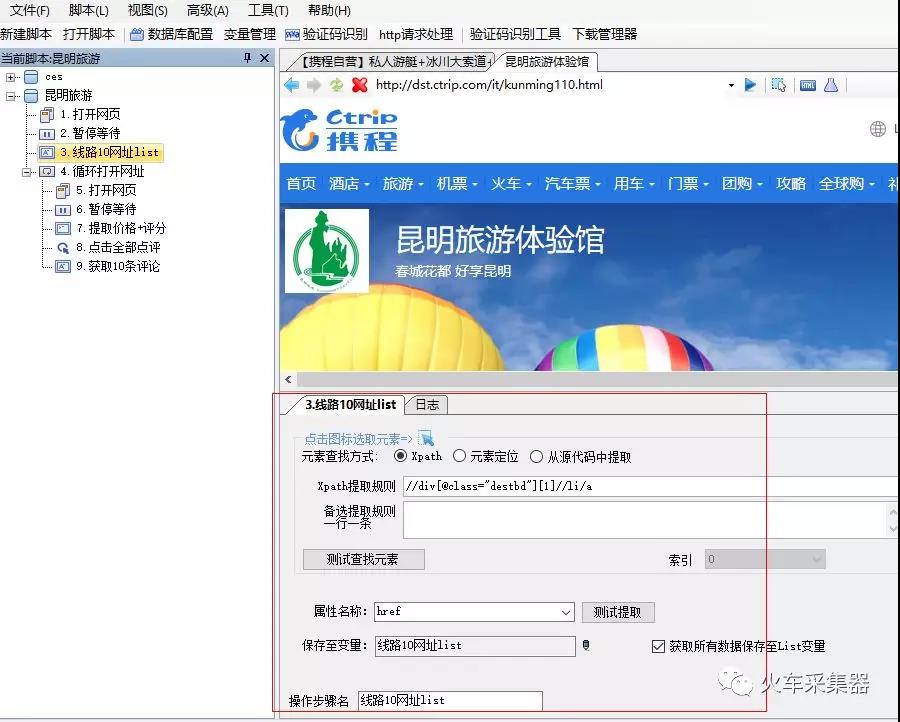Click the pick-element cursor icon
The image size is (900, 722).
pos(426,438)
